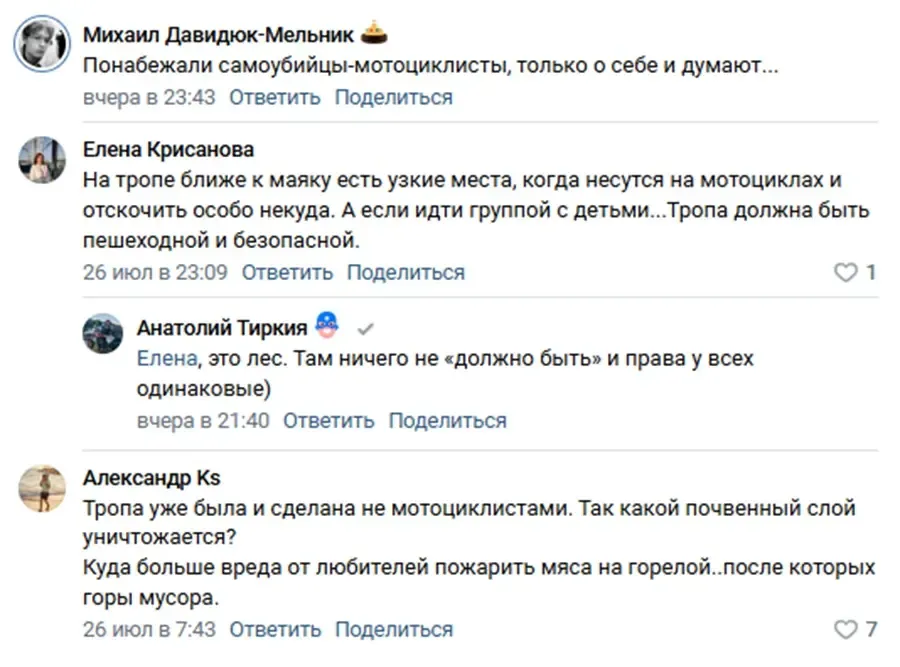Open the timestamp '26 июл в 7:43'

click(149, 629)
